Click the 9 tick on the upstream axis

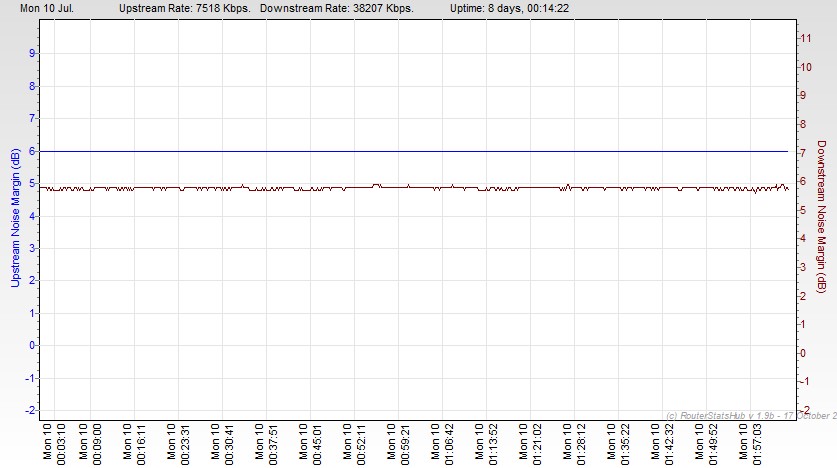tap(33, 53)
